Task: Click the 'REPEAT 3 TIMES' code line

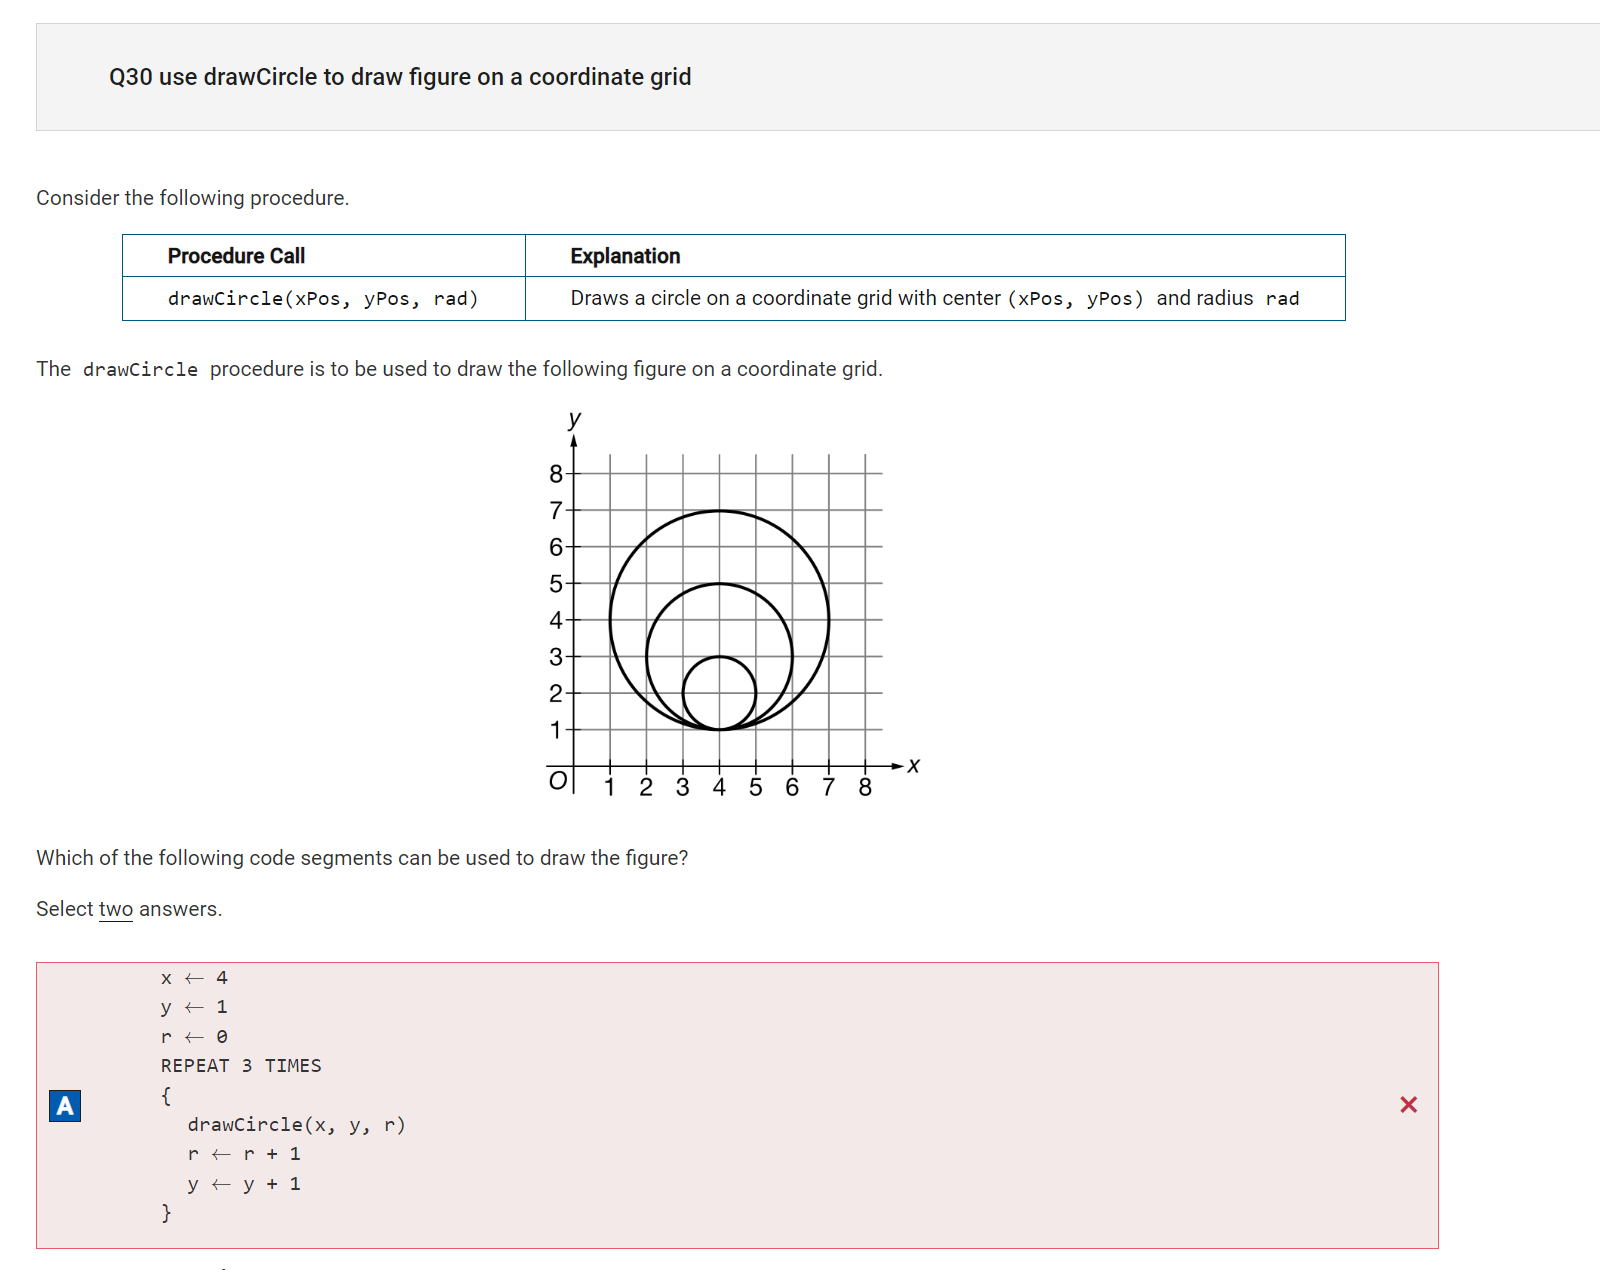Action: [x=241, y=1066]
